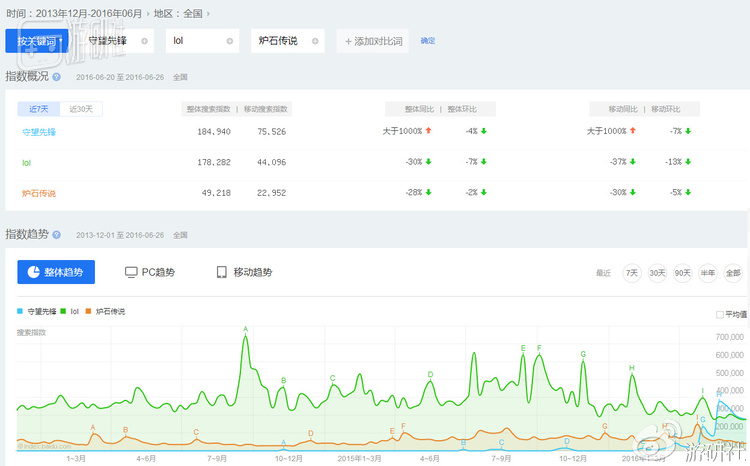Screen dimensions: 750x466
Task: Click the 整体搜索指数 column header
Action: [x=209, y=110]
